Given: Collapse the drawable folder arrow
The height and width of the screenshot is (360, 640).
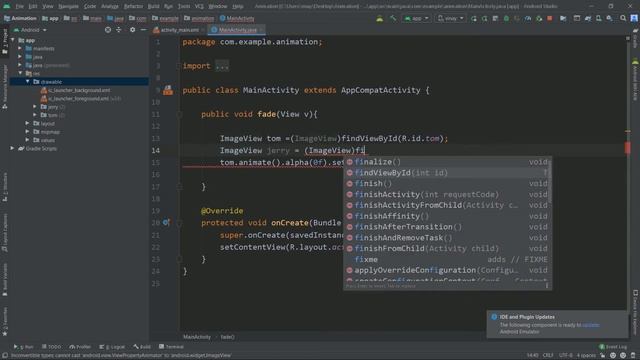Looking at the screenshot, I should click(x=28, y=82).
